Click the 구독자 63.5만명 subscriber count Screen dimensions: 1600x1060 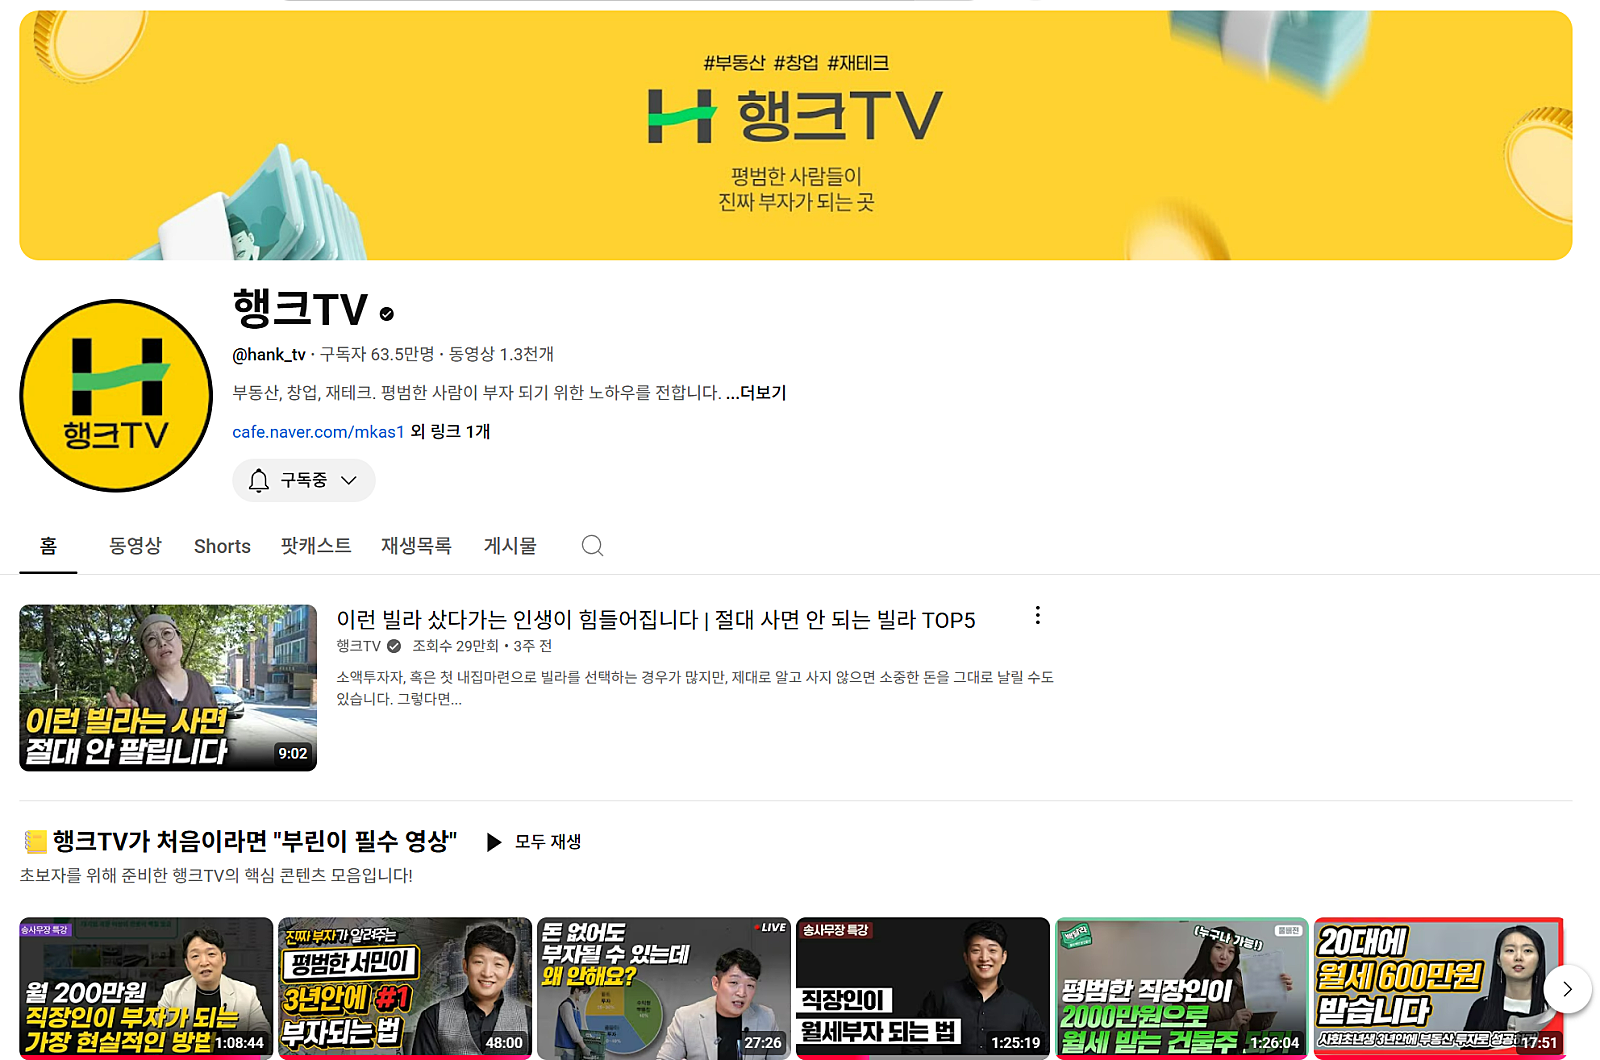(x=377, y=354)
